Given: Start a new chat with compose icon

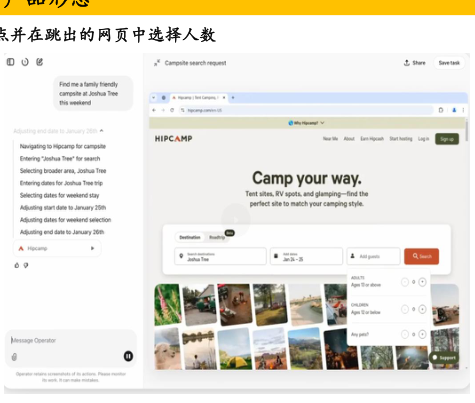Looking at the screenshot, I should point(40,62).
